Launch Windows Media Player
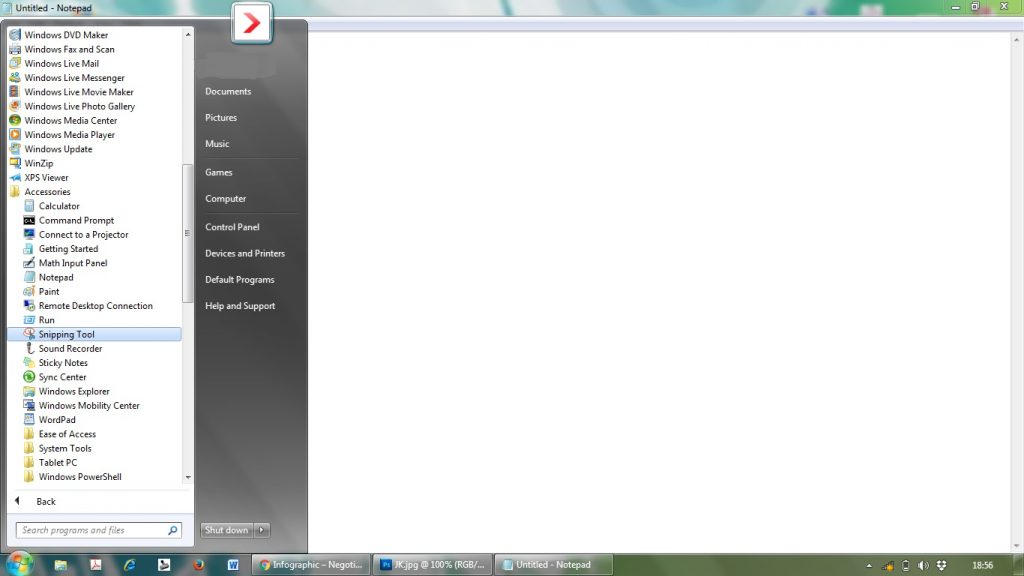Screen dimensions: 1024x576 [68, 134]
